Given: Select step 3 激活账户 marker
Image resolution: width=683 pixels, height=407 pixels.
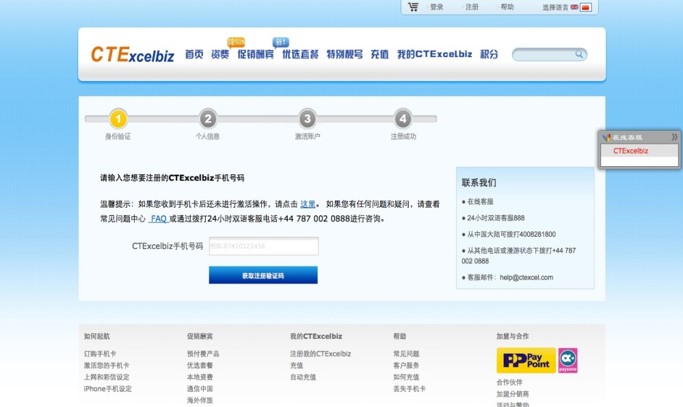Looking at the screenshot, I should 307,119.
